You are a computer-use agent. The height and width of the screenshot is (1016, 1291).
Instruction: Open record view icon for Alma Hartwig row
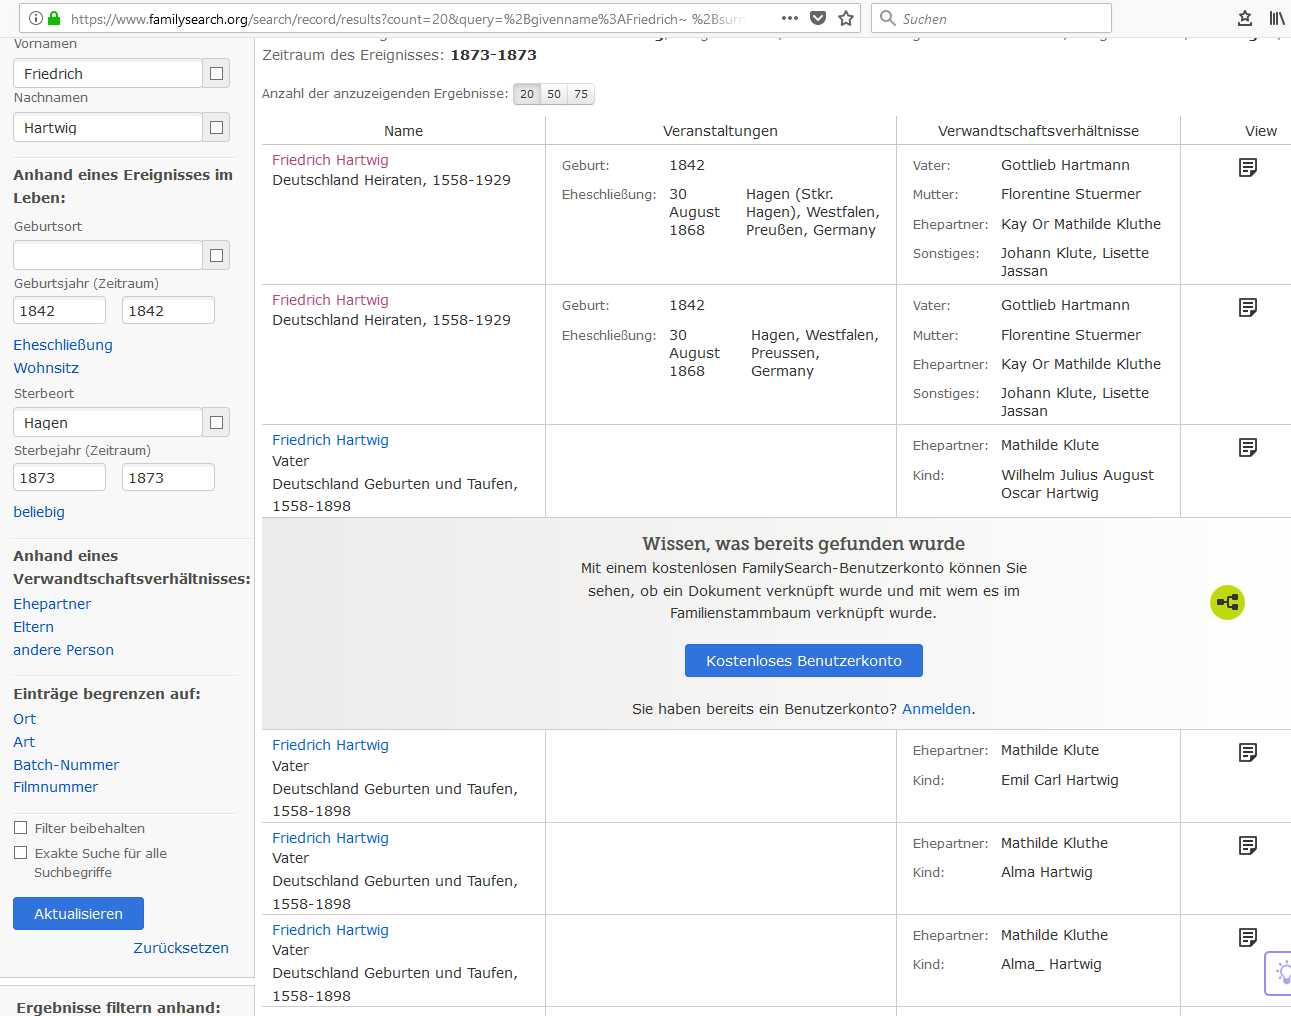click(1247, 845)
